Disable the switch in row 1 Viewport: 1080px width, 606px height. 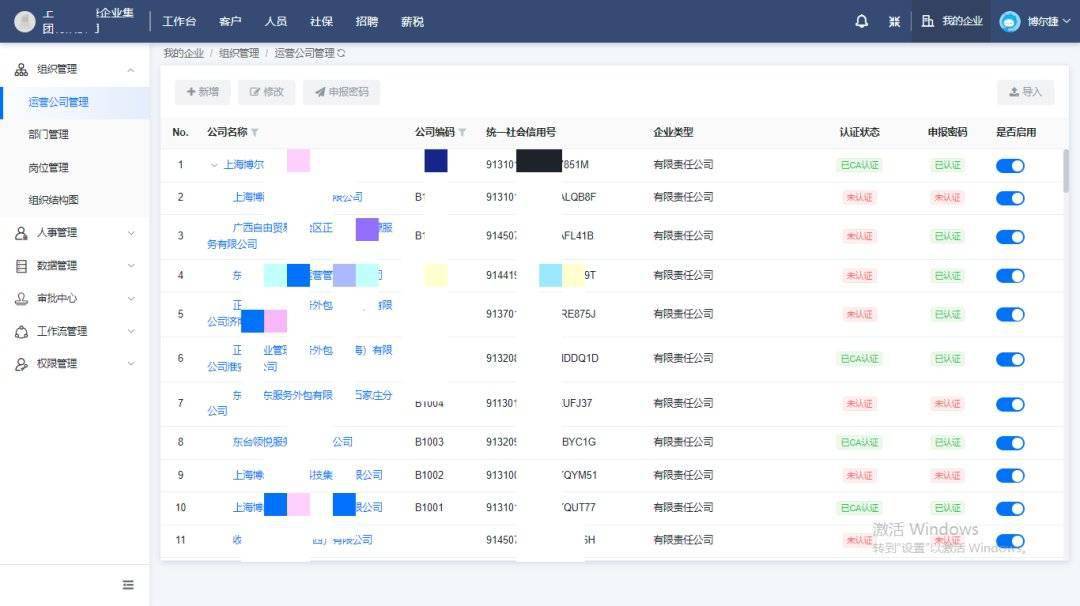click(x=1010, y=165)
